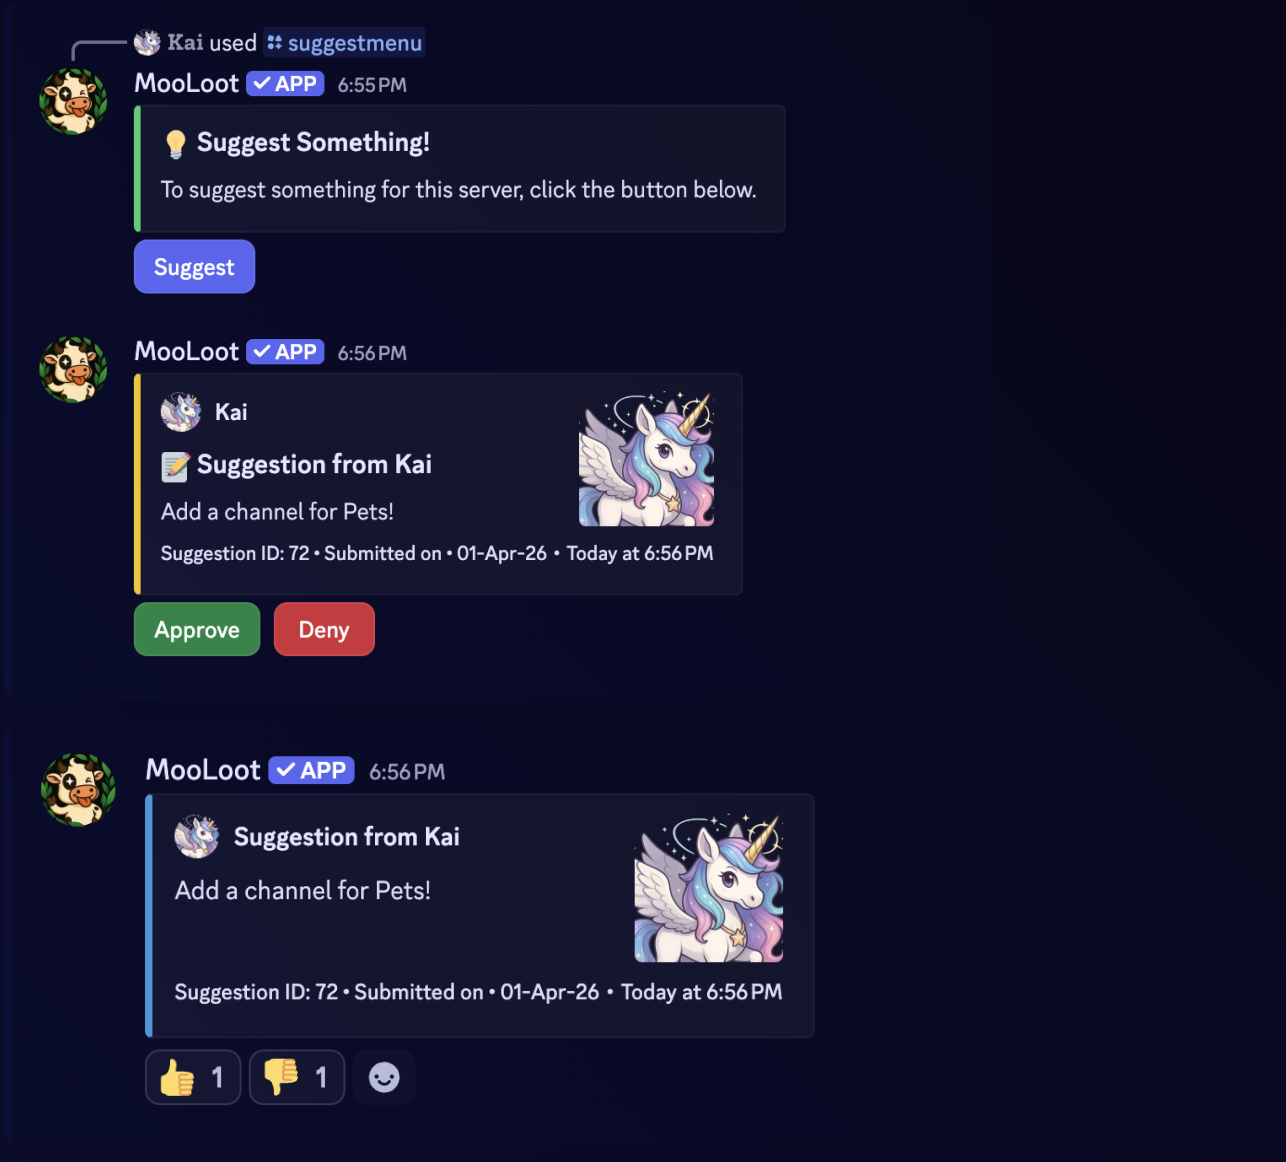
Task: Click Kai's small avatar in the reply header
Action: [x=147, y=42]
